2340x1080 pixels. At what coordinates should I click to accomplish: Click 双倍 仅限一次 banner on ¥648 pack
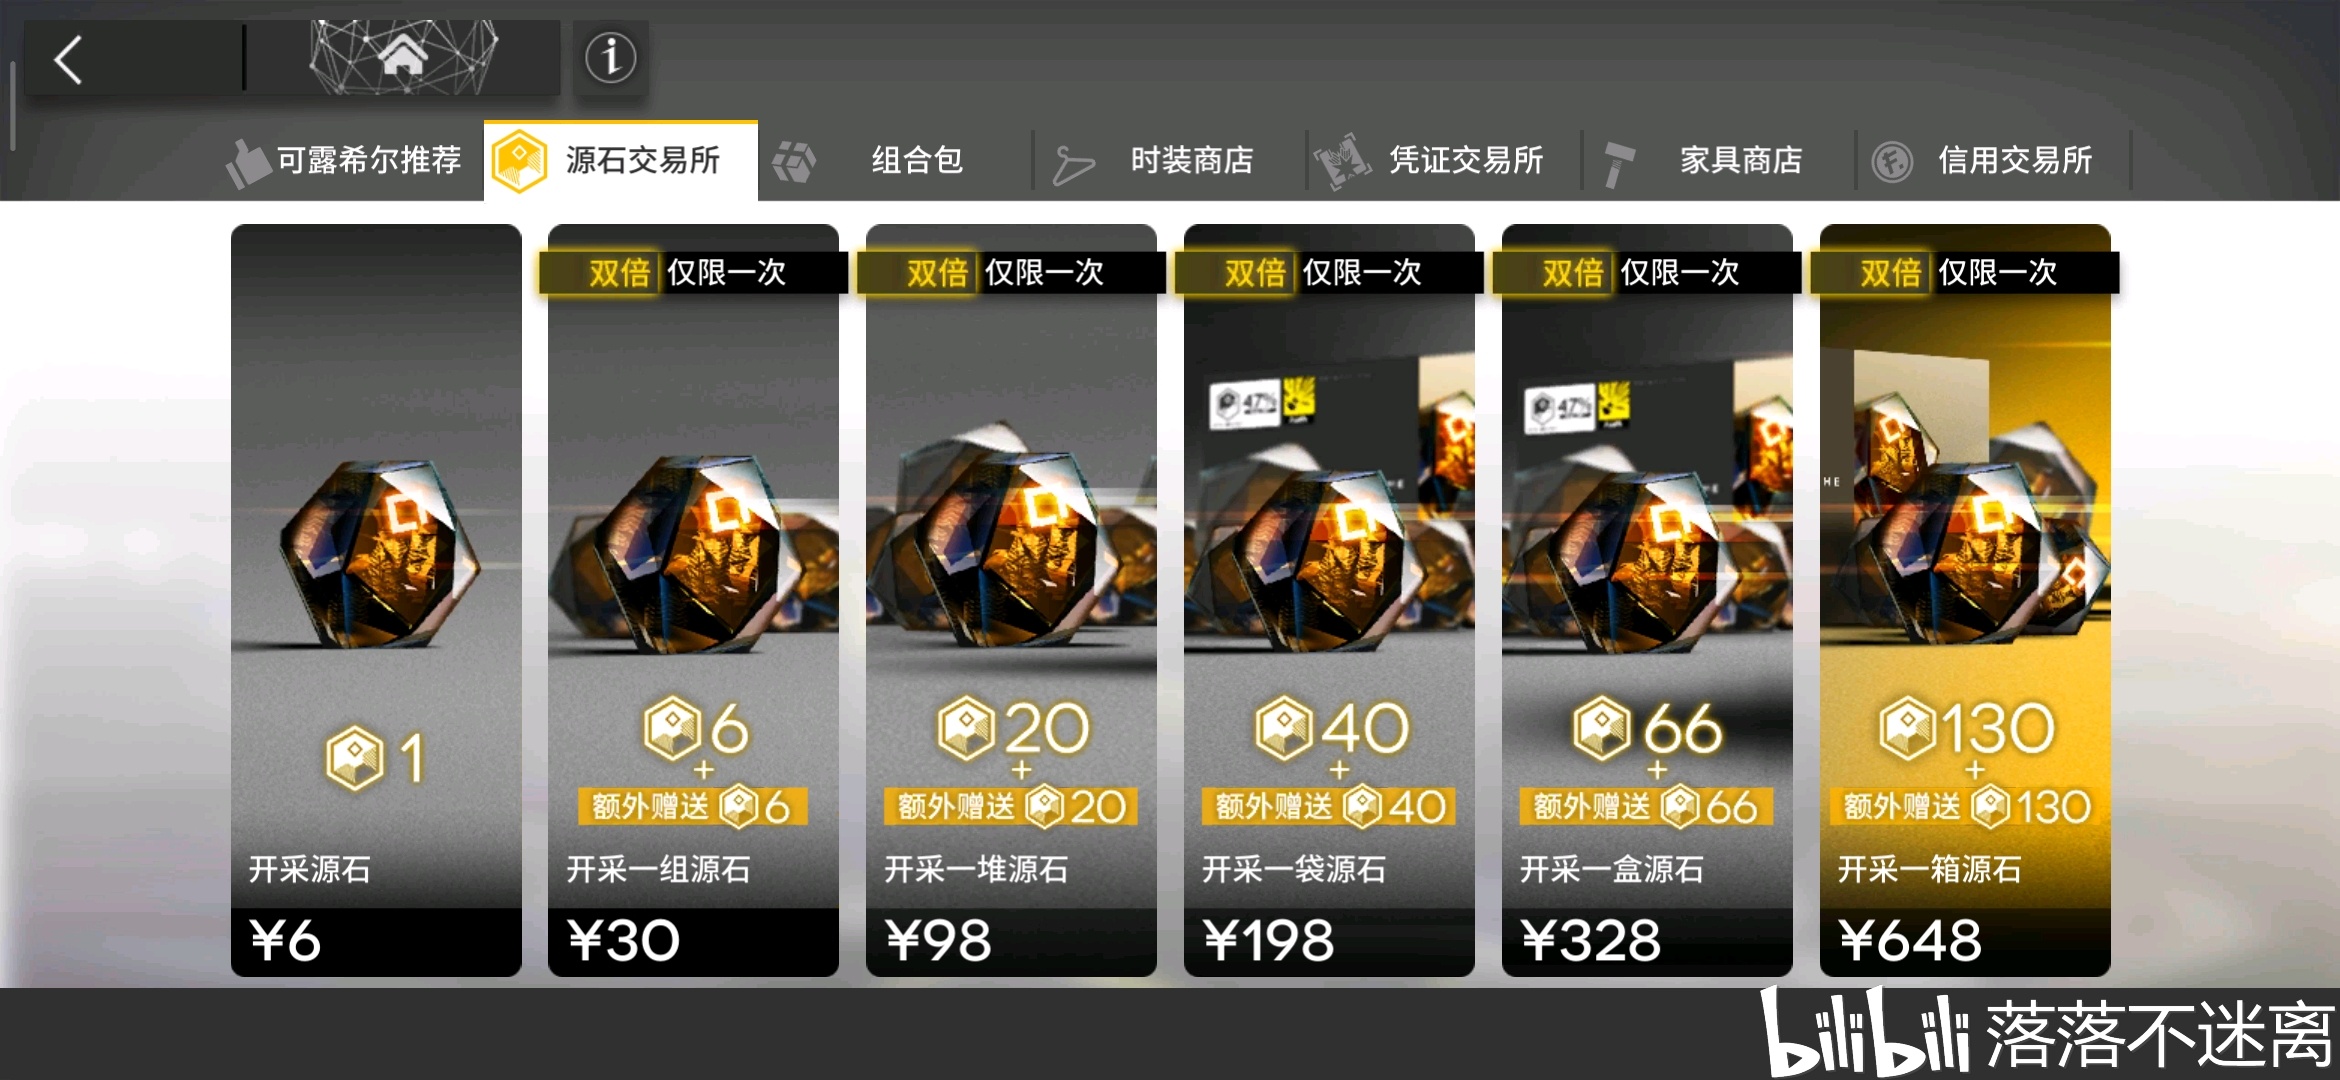point(1964,272)
